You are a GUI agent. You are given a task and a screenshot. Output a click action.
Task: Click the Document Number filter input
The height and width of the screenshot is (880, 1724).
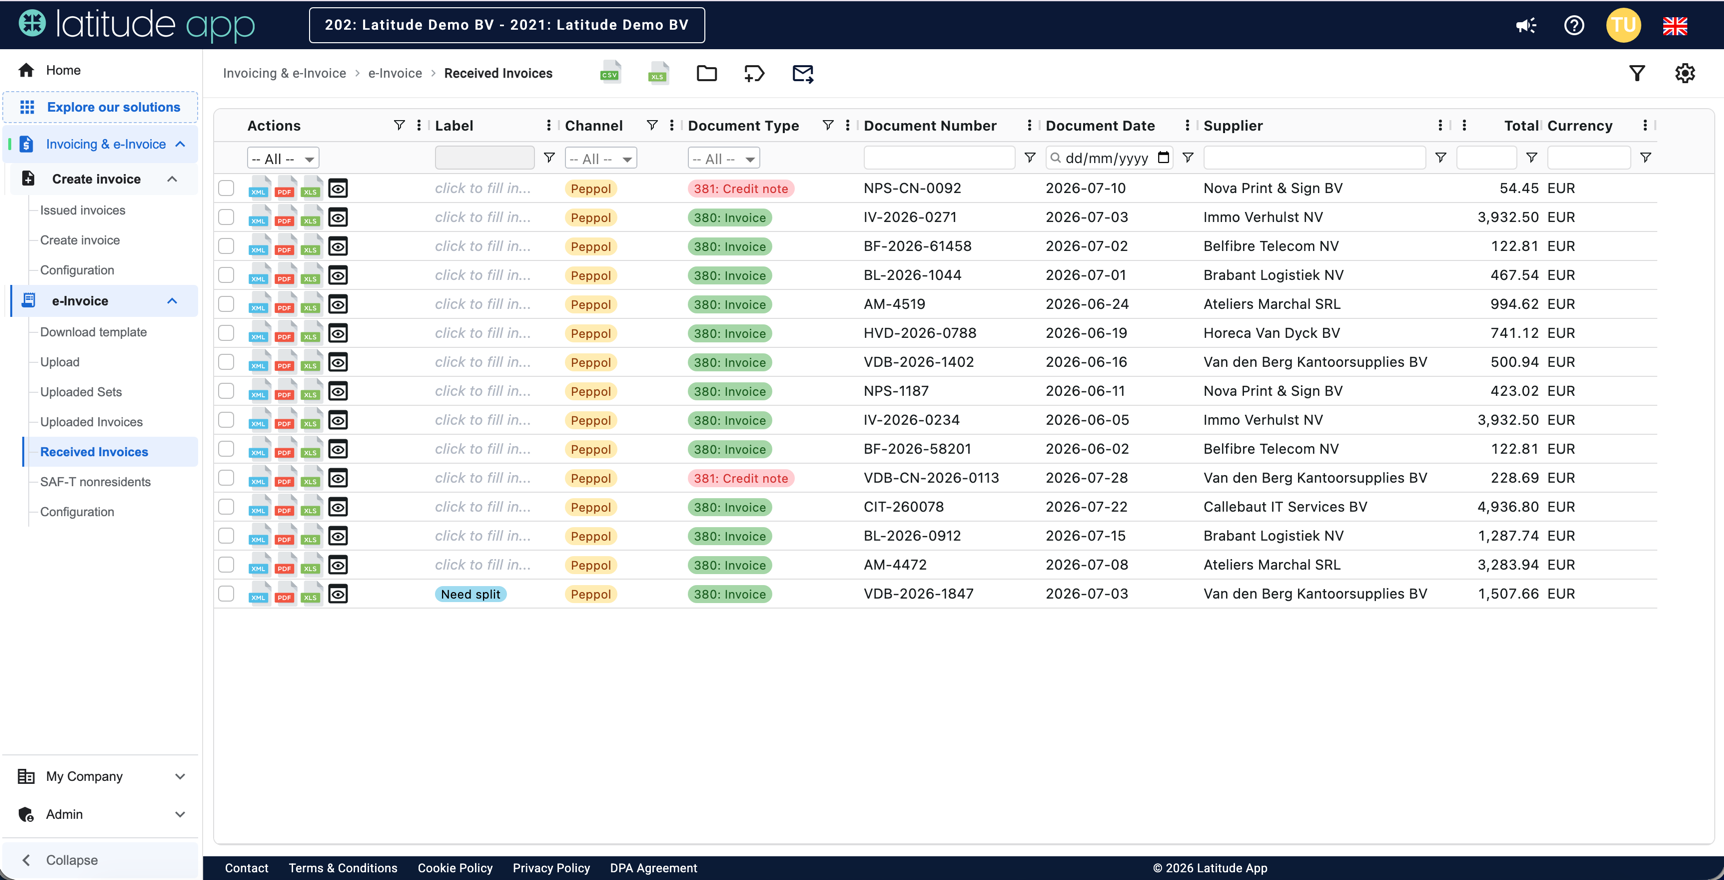coord(939,158)
